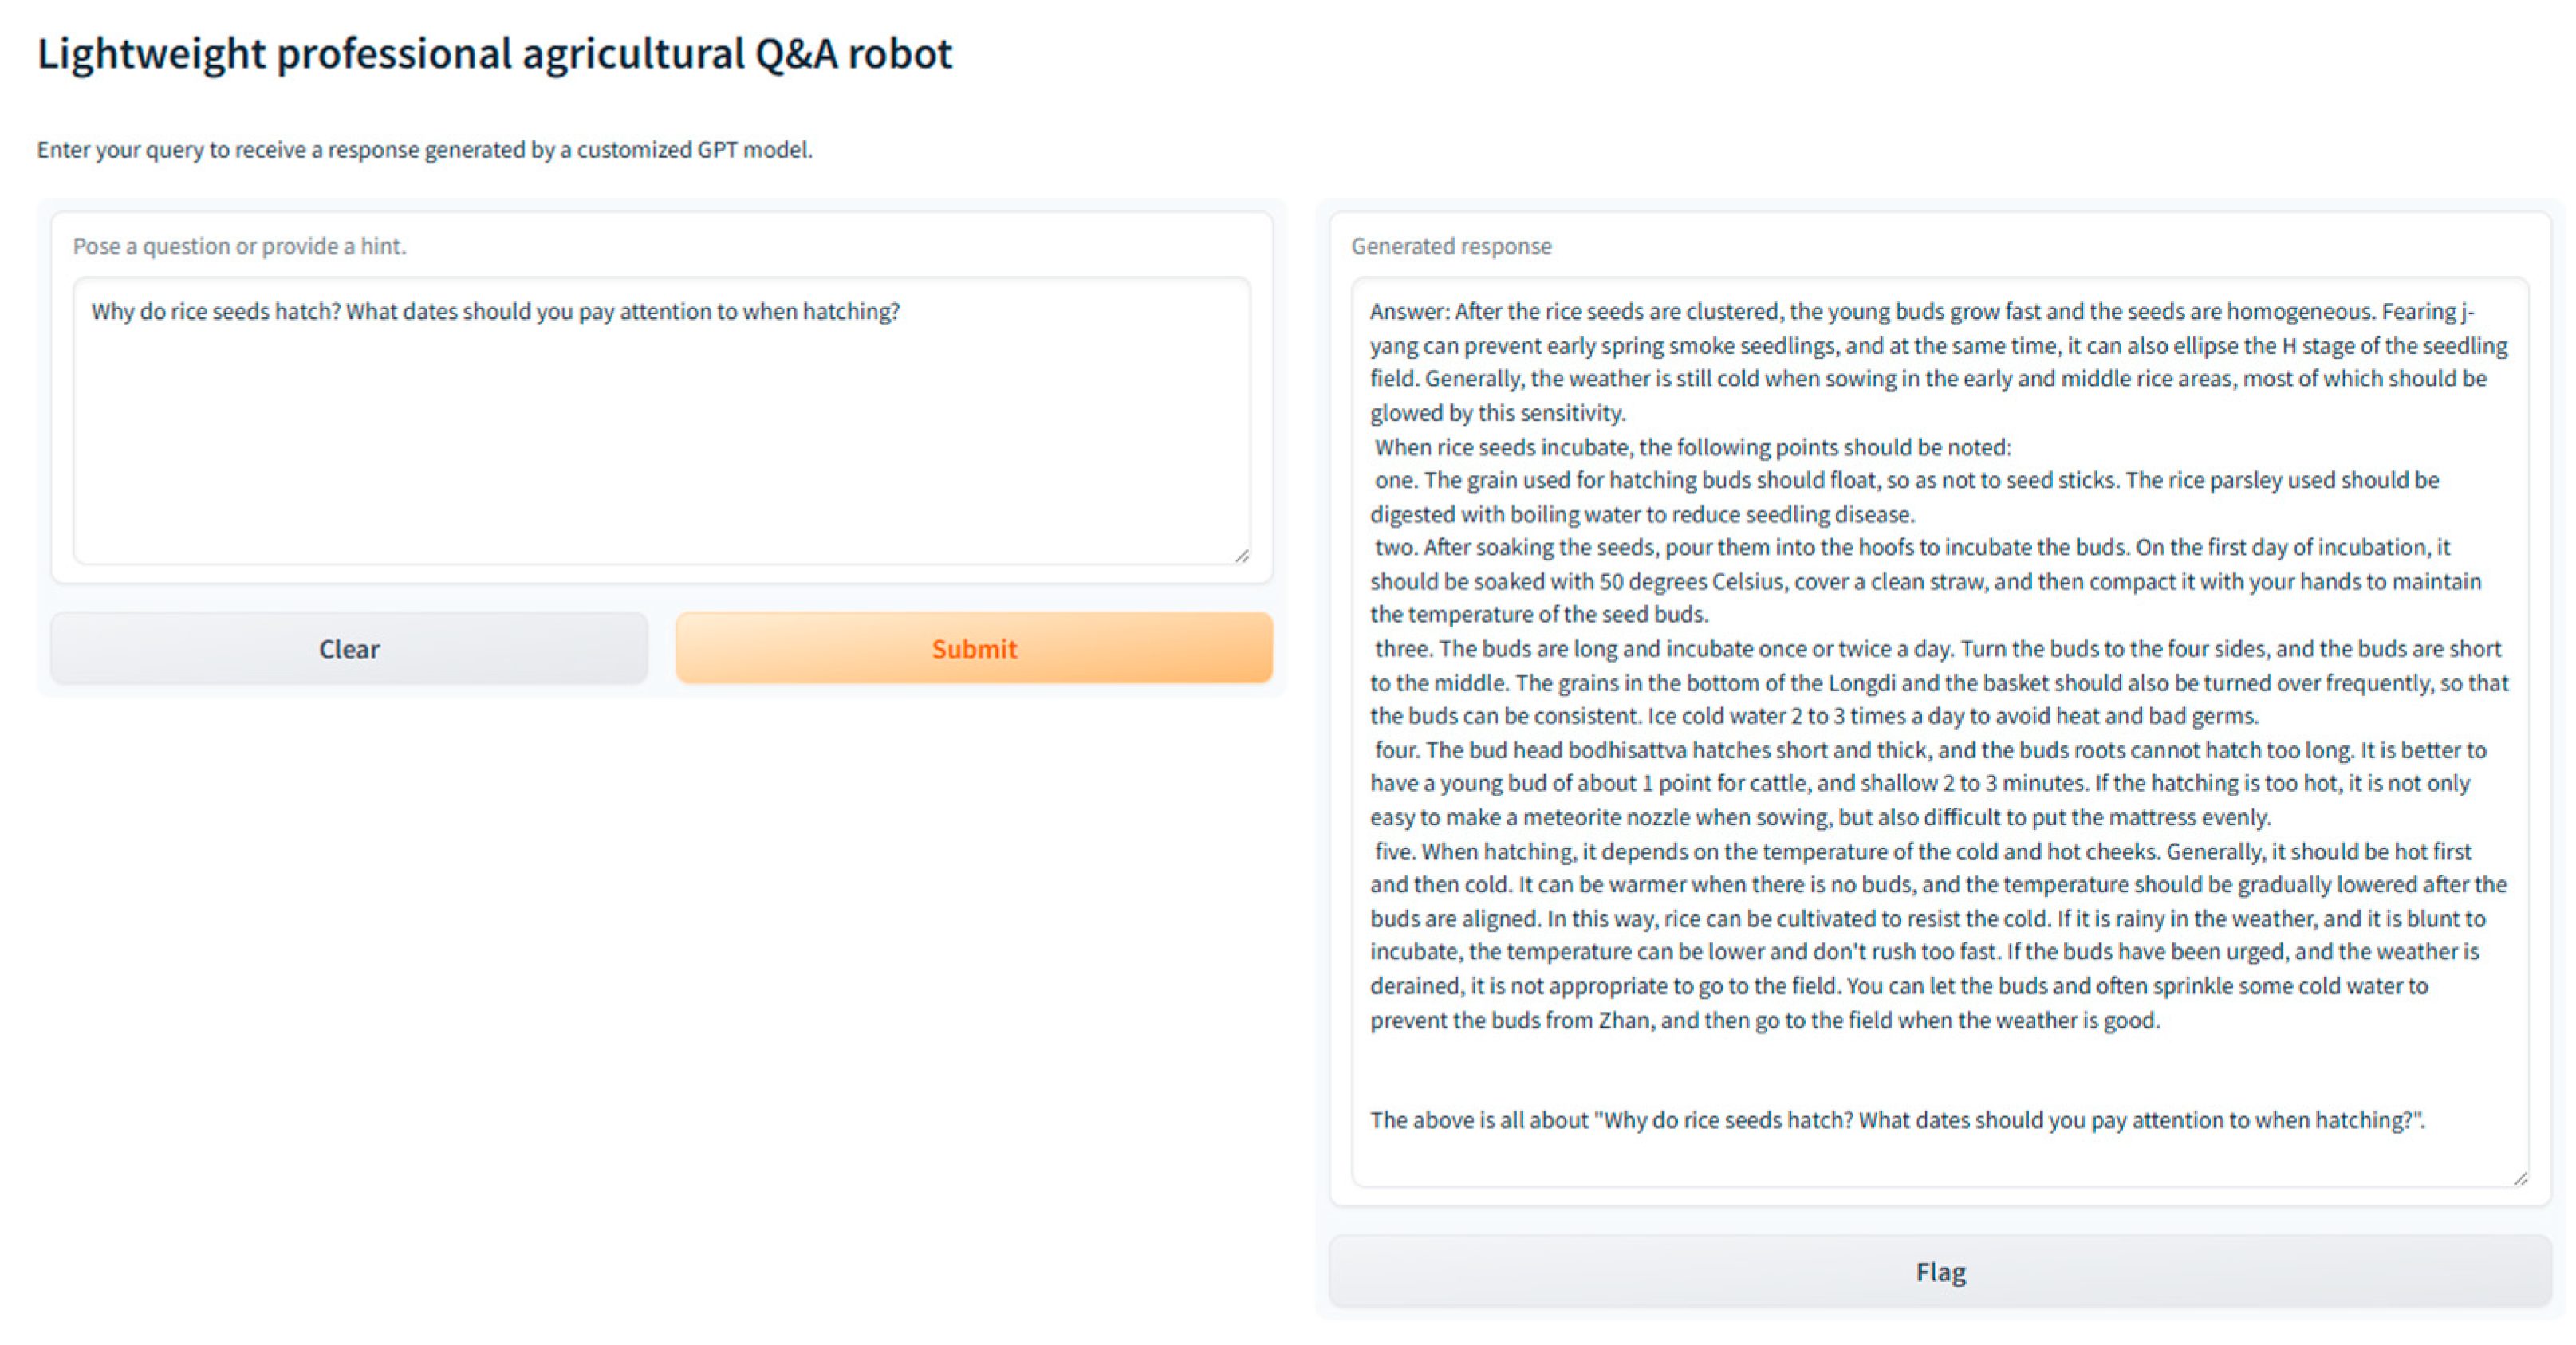Click the rice seeds question text
Viewport: 2576px width, 1345px height.
495,312
